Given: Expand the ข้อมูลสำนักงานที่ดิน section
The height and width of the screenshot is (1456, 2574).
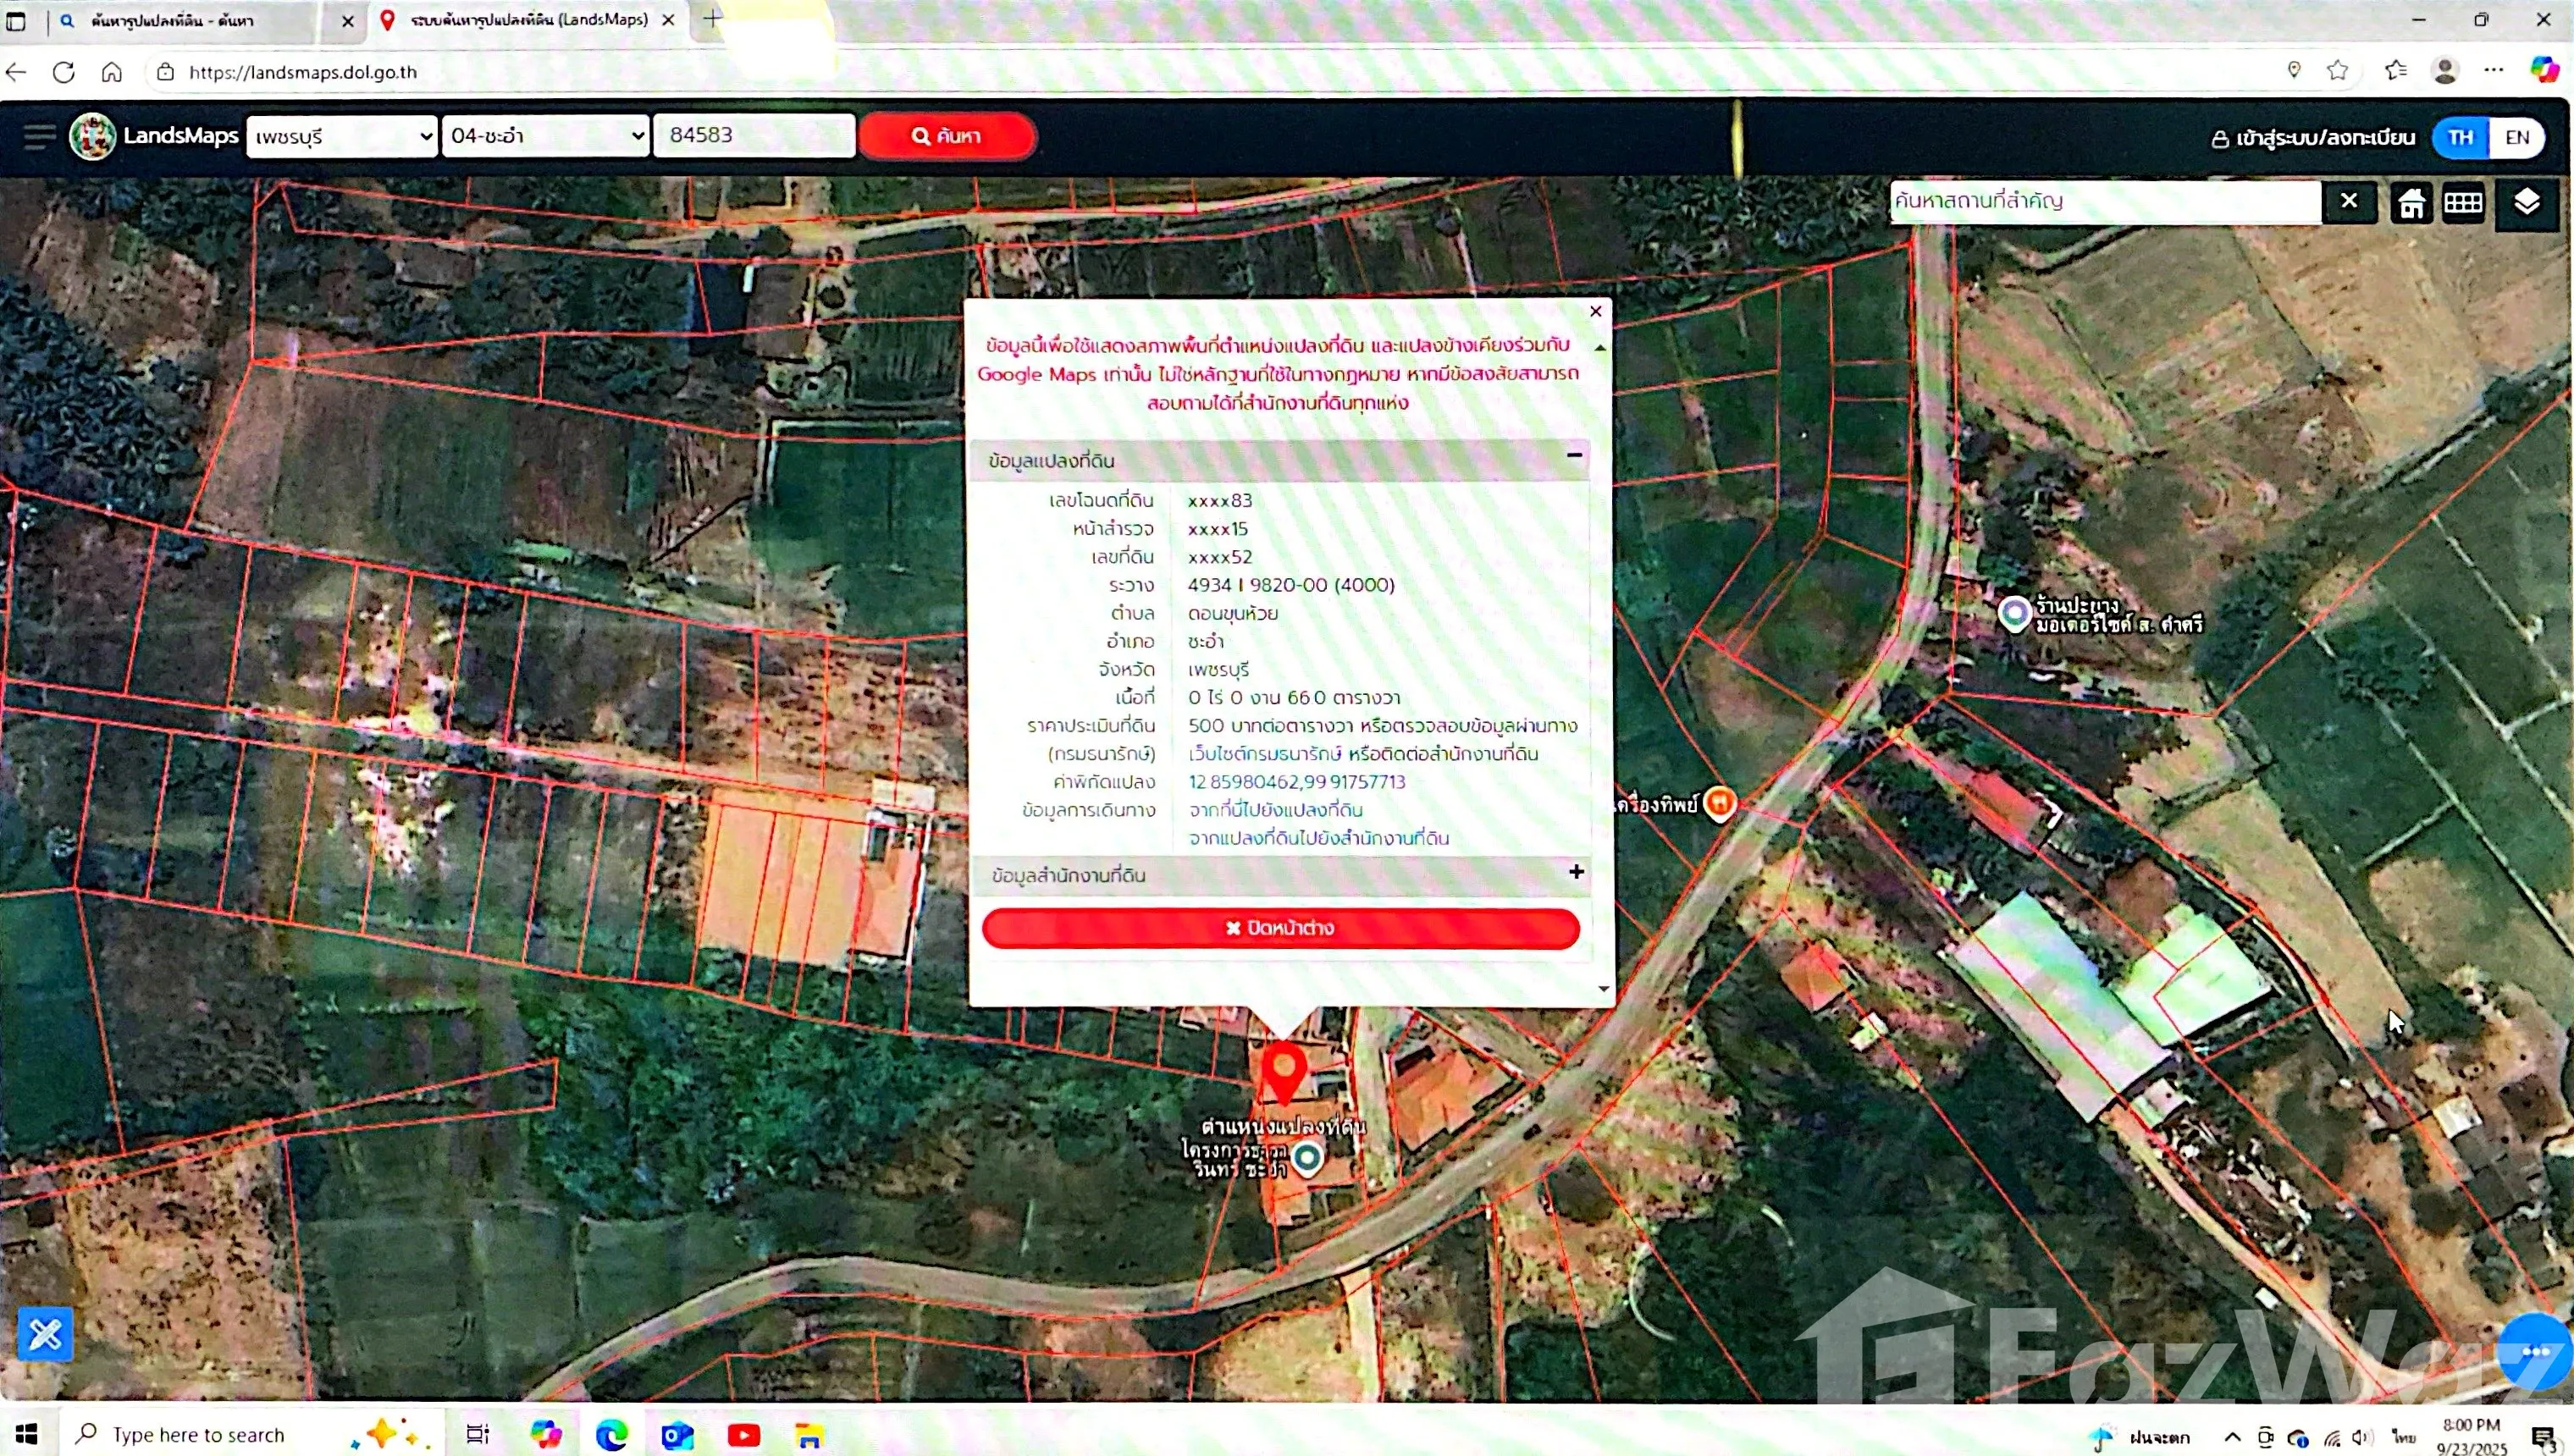Looking at the screenshot, I should [1576, 872].
